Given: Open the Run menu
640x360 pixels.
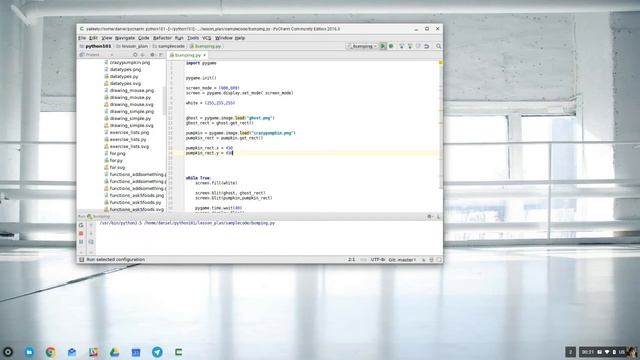Looking at the screenshot, I should click(x=179, y=38).
